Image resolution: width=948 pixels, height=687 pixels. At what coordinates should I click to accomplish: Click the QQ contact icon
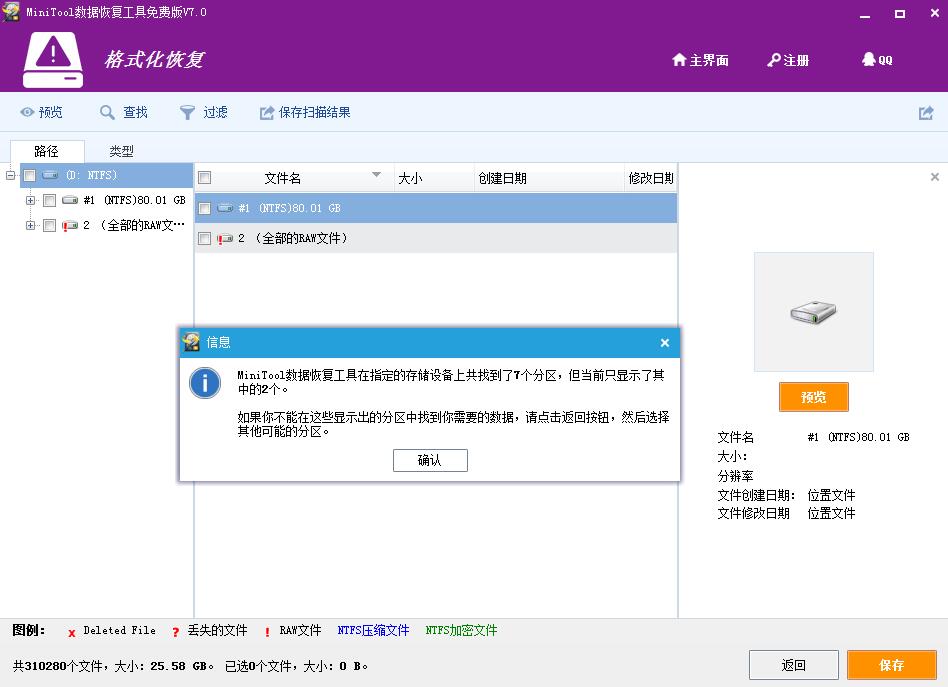pos(877,60)
